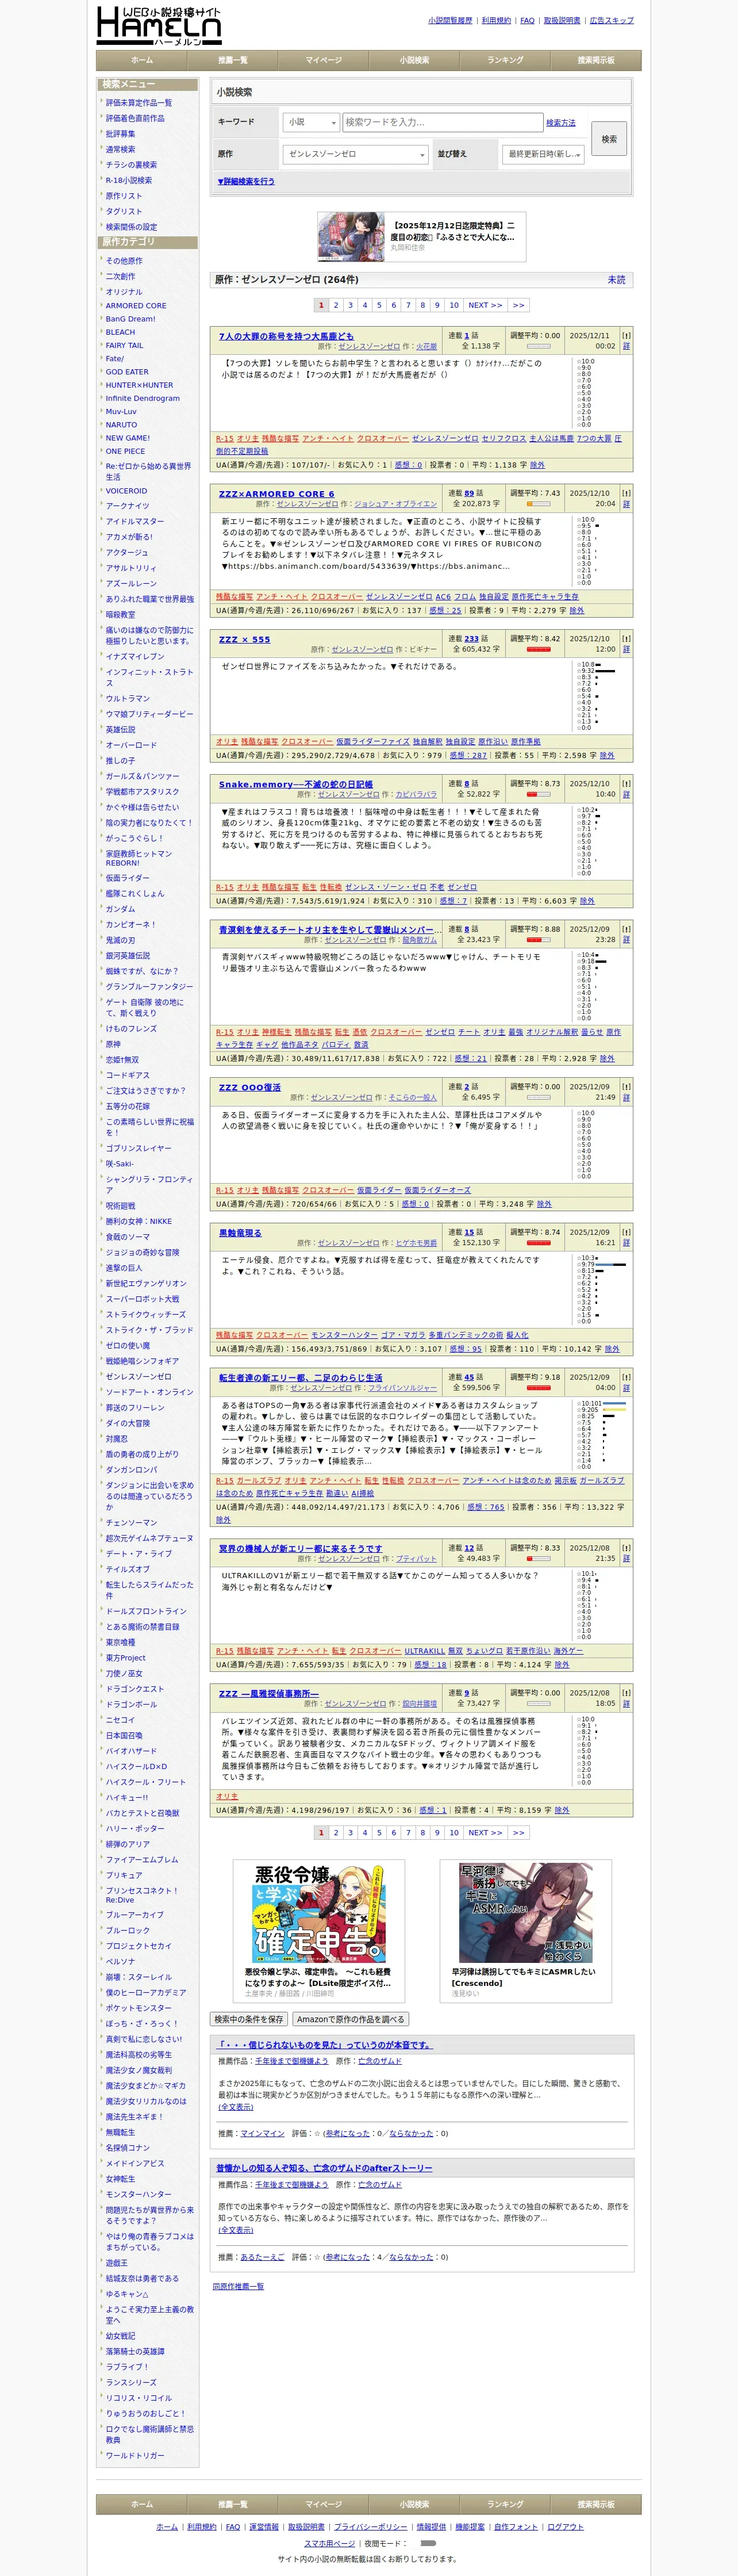This screenshot has height=2576, width=738.
Task: Select NARUTO original category in sidebar
Action: 121,425
